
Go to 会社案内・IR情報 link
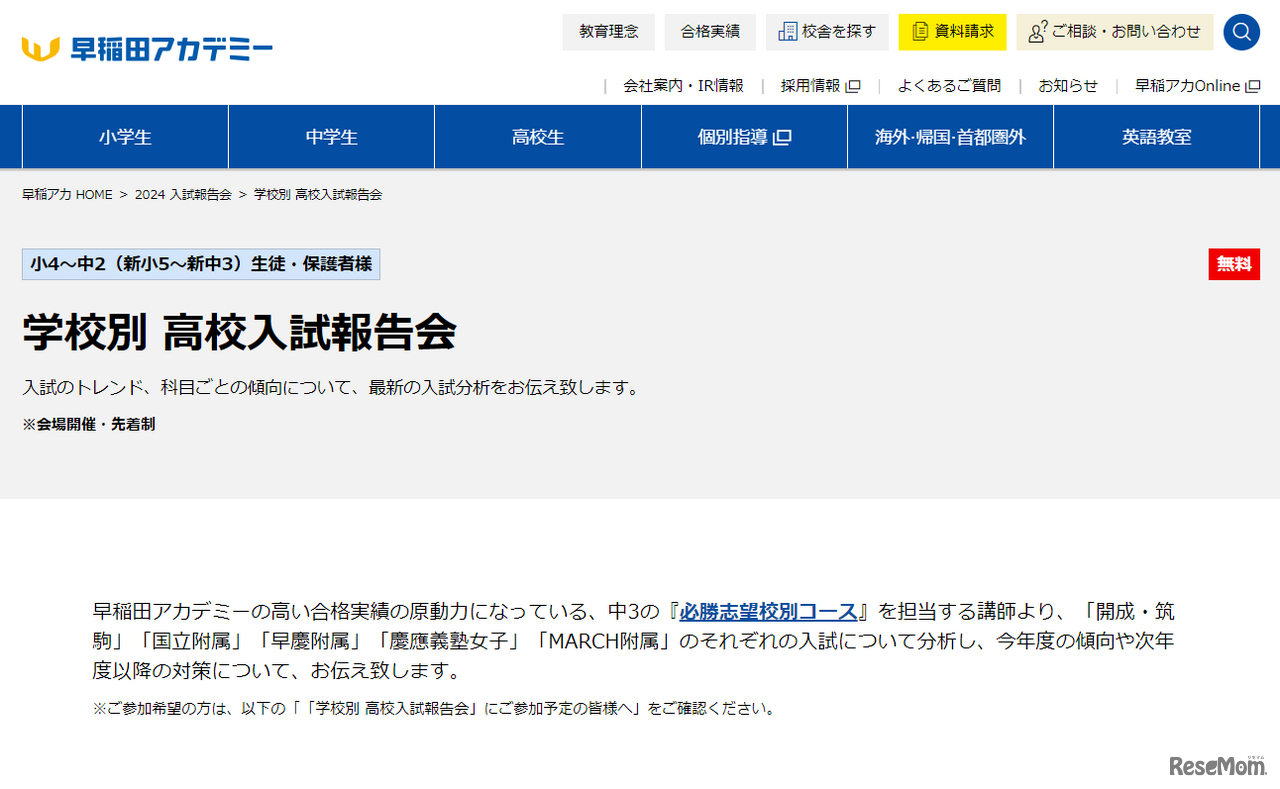(683, 86)
